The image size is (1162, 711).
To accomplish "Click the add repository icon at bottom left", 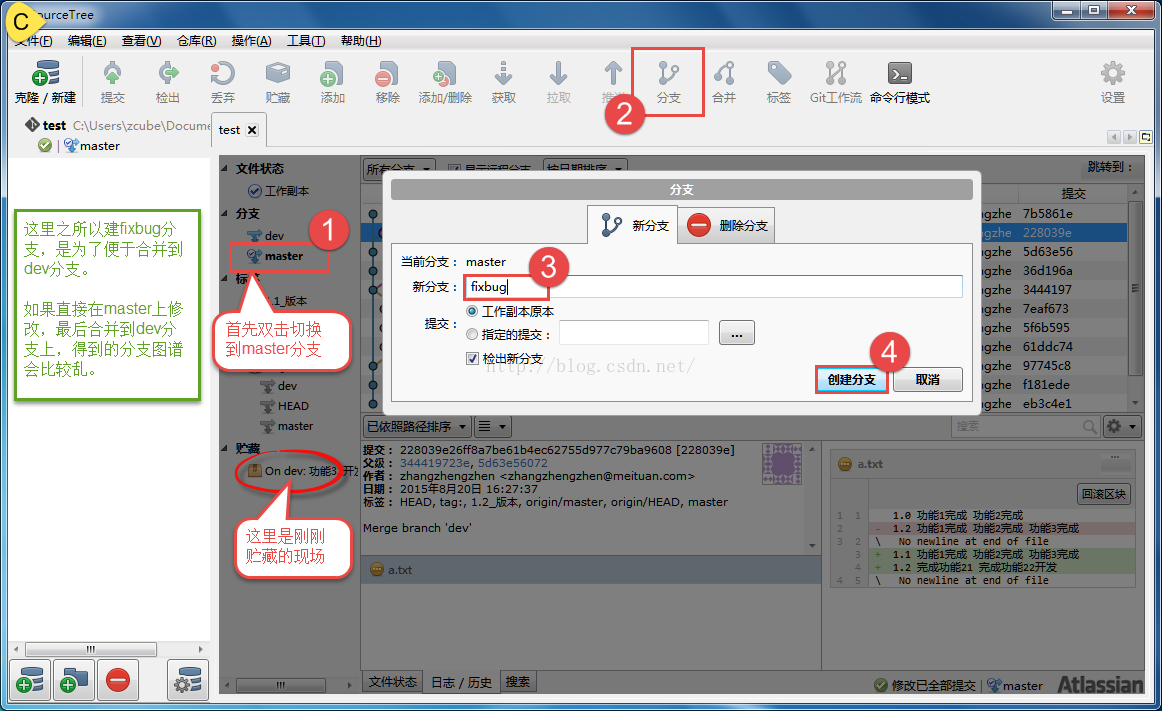I will [30, 680].
